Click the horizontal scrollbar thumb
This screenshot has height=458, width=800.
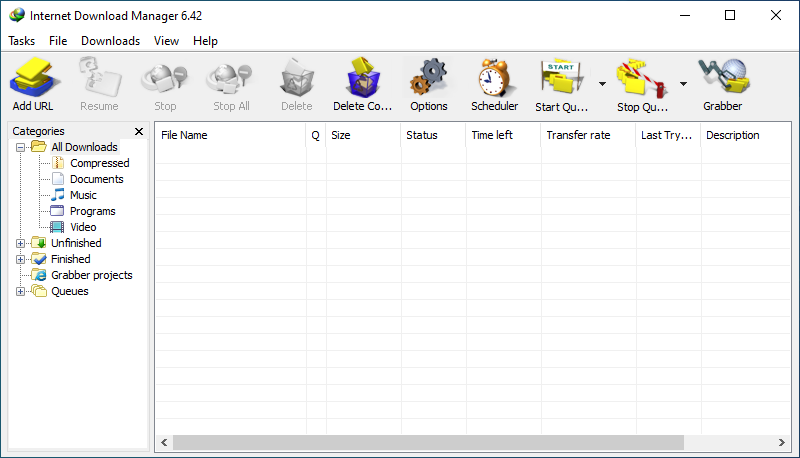pos(428,443)
